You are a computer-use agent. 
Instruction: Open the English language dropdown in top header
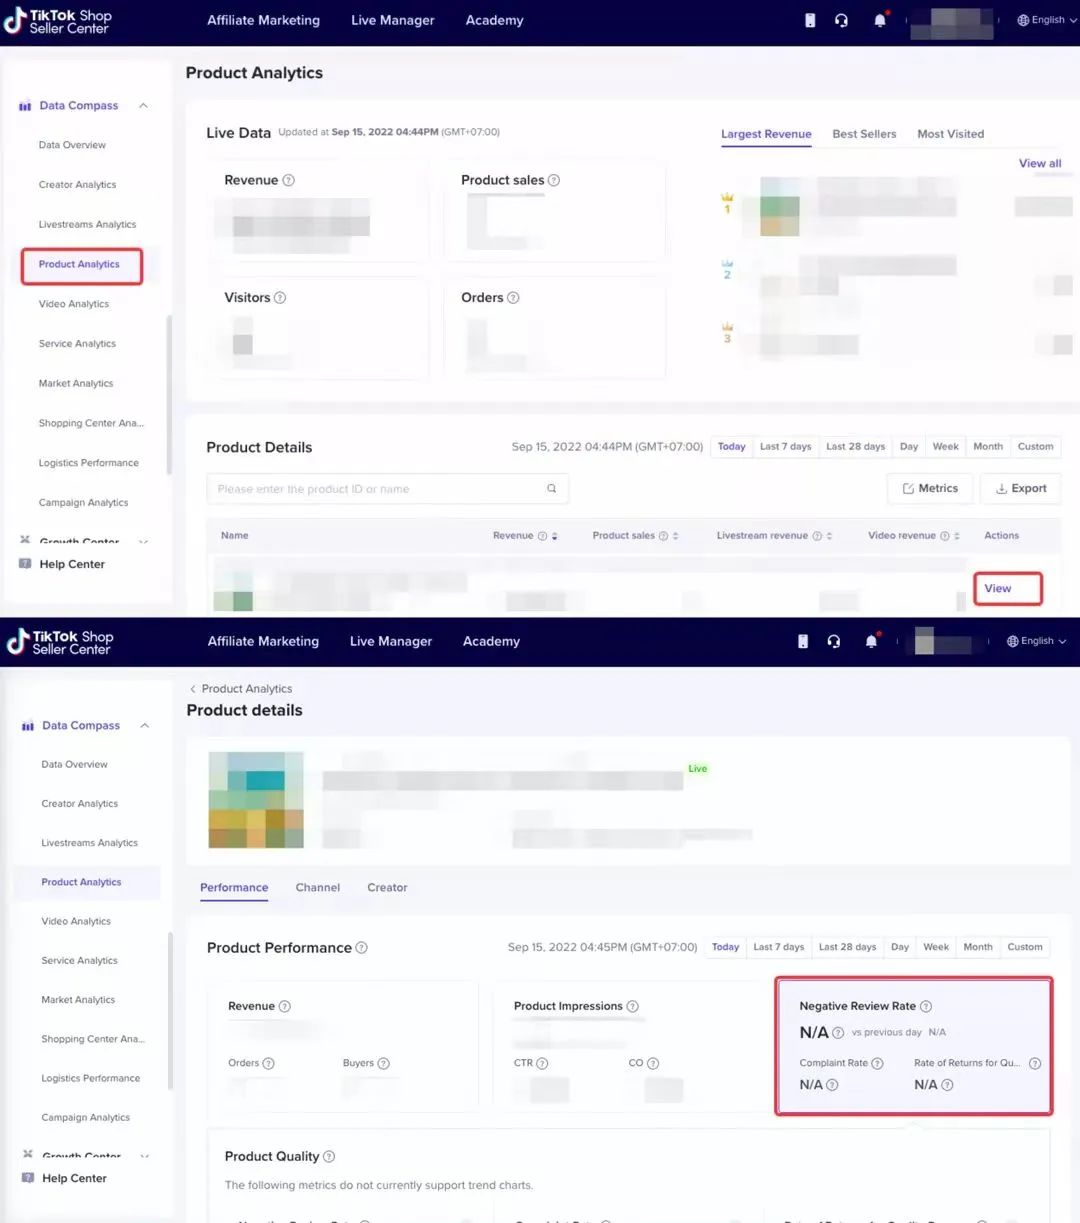coord(1041,20)
